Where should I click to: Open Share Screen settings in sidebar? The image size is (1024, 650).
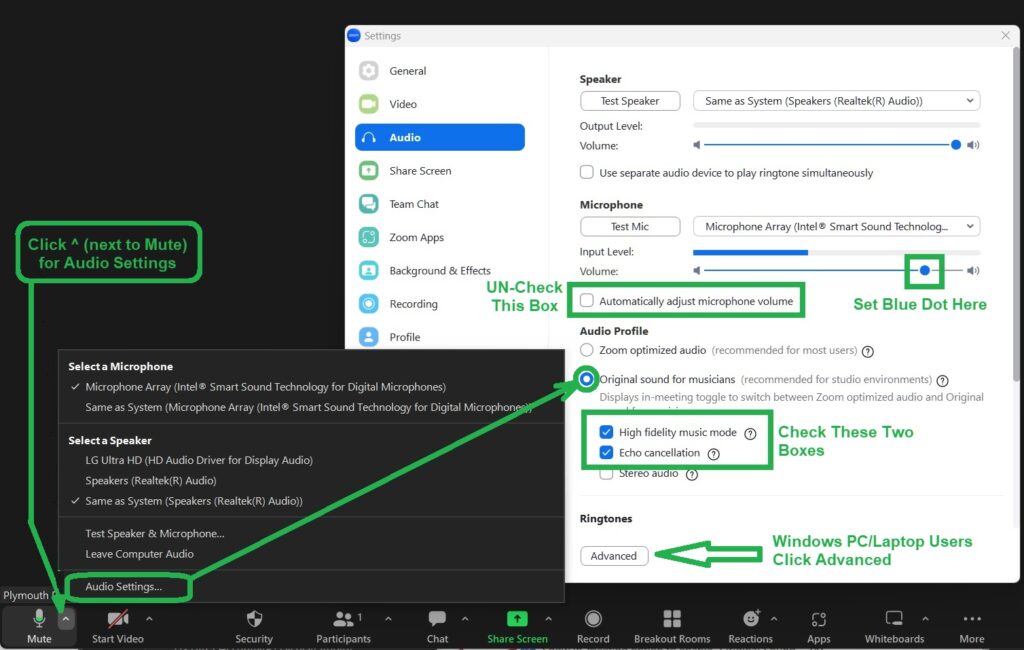(440, 171)
